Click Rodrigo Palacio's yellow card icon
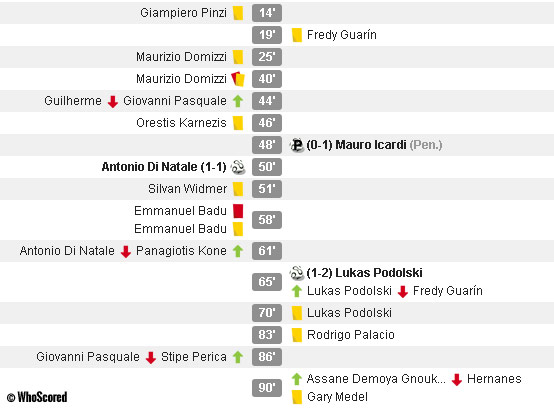 [x=297, y=335]
